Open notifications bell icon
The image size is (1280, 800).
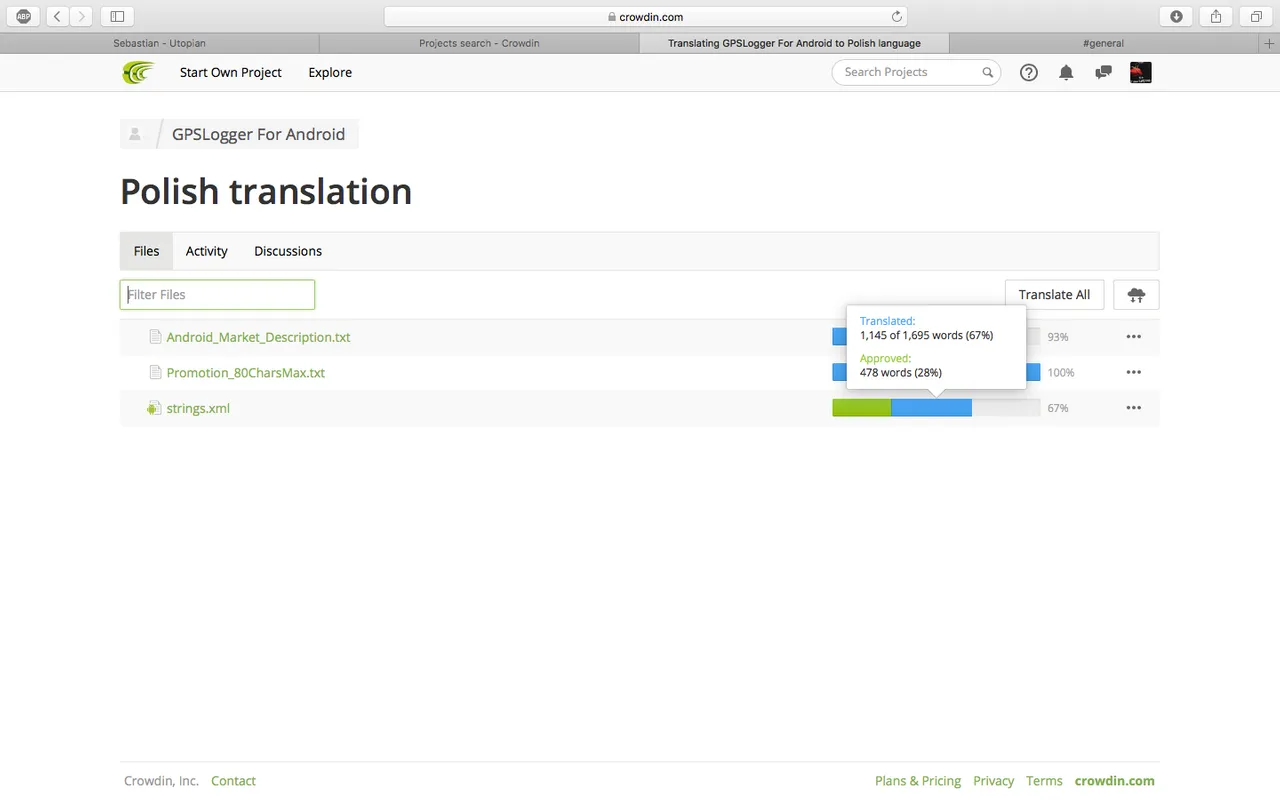coord(1066,72)
